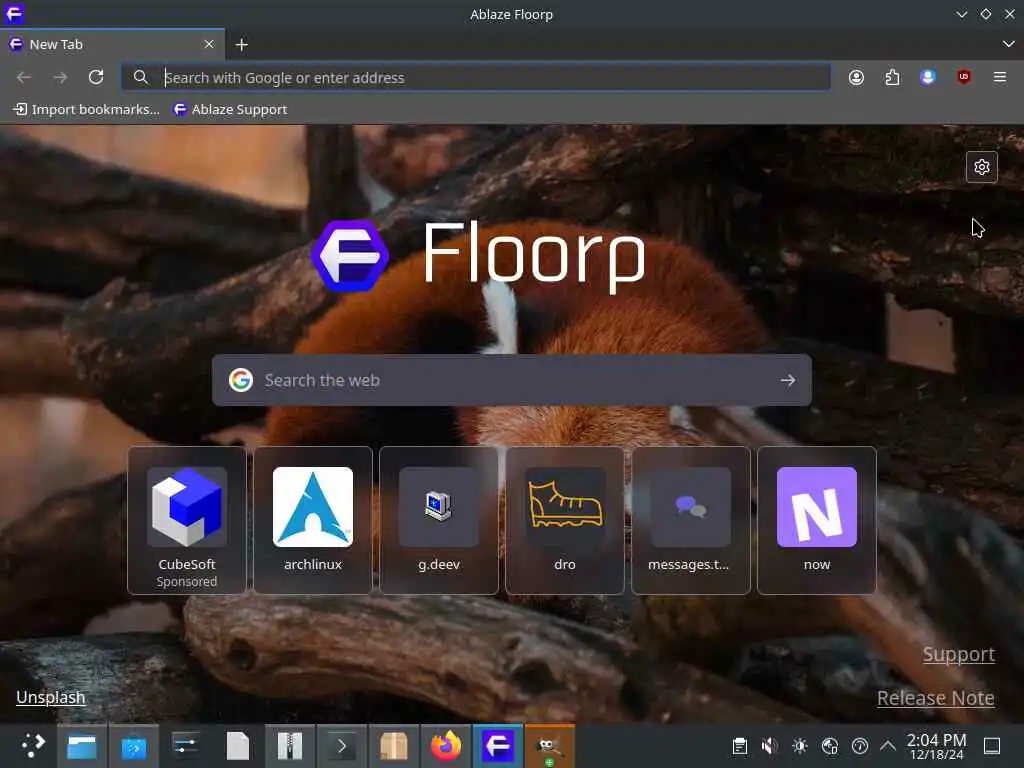Screen dimensions: 1024x768
Task: Close the New Tab tab
Action: (209, 44)
